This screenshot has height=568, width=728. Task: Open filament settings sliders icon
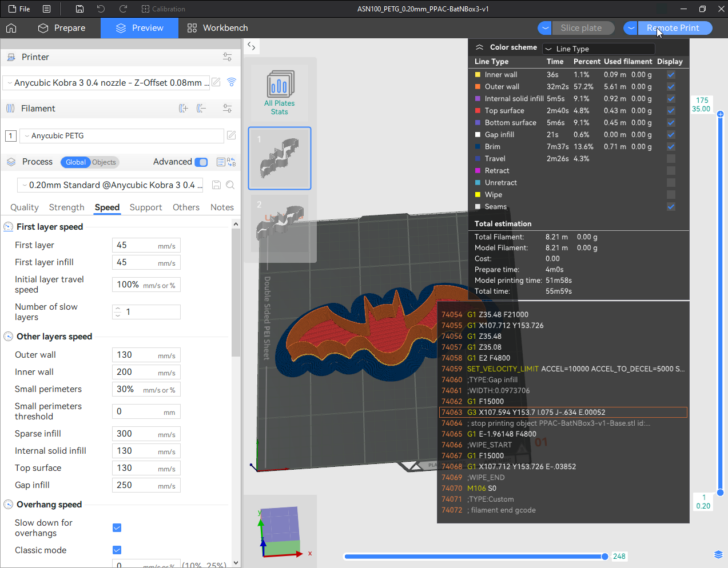228,108
